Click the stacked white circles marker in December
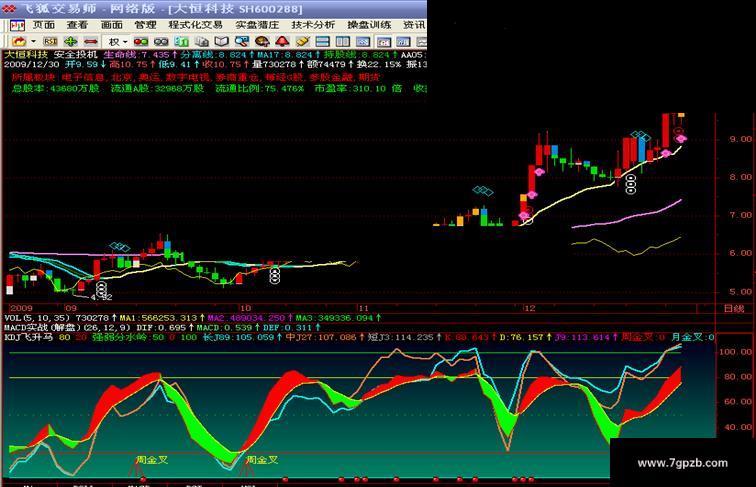 click(x=631, y=184)
